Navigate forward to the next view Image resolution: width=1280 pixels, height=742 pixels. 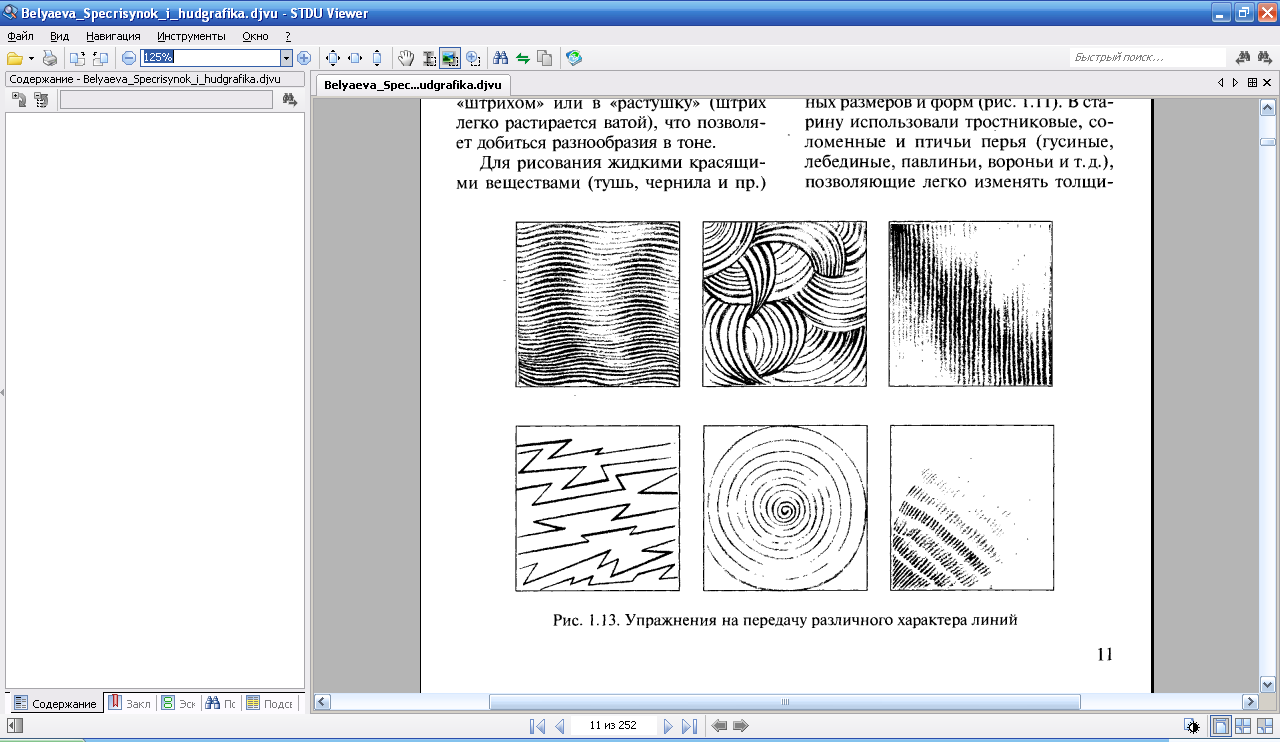pos(741,726)
